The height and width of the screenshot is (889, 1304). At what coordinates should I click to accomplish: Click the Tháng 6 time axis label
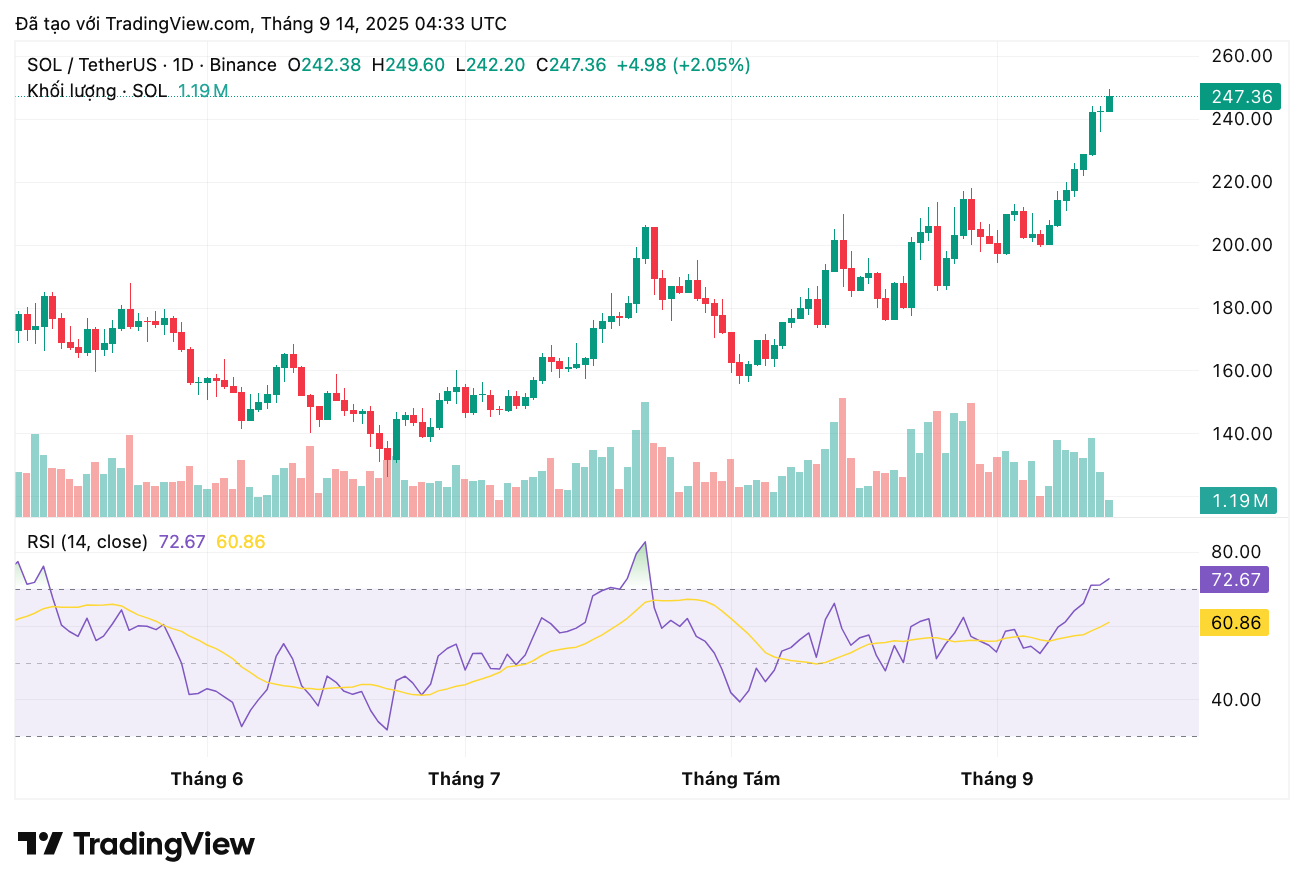(207, 778)
